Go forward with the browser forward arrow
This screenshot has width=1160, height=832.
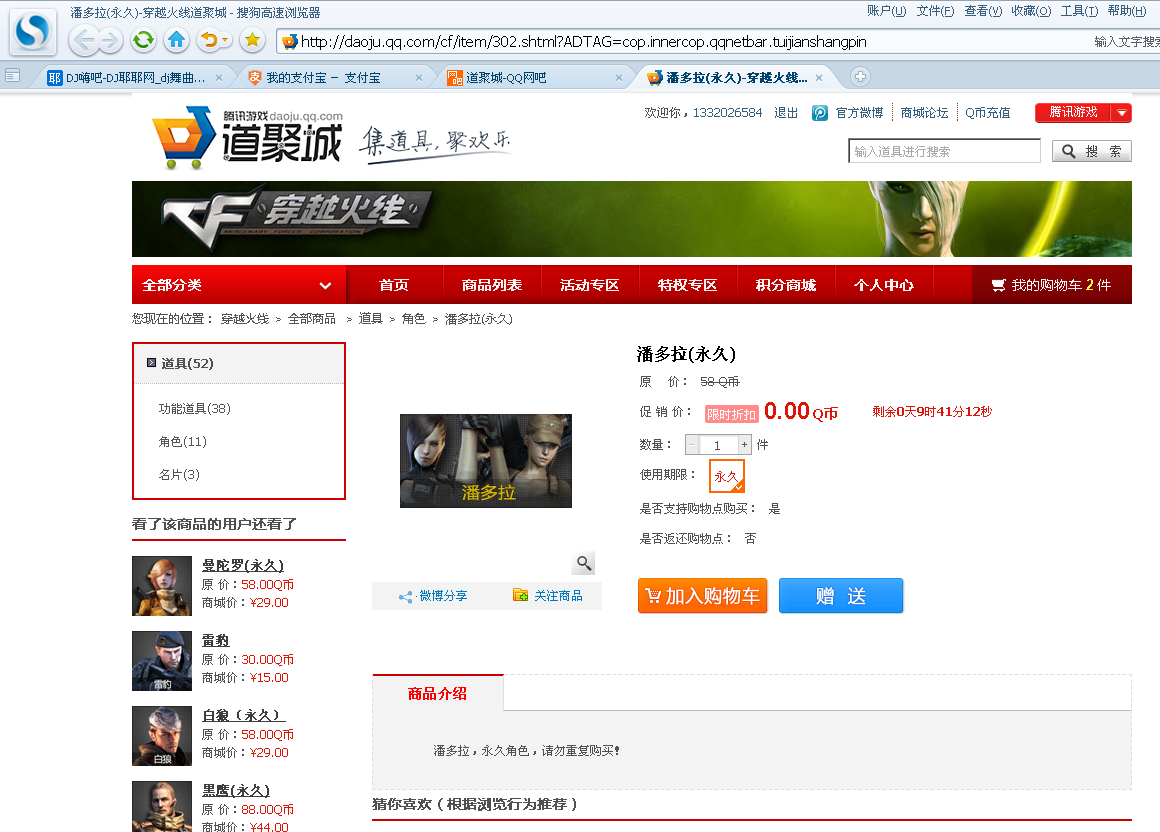tap(110, 41)
